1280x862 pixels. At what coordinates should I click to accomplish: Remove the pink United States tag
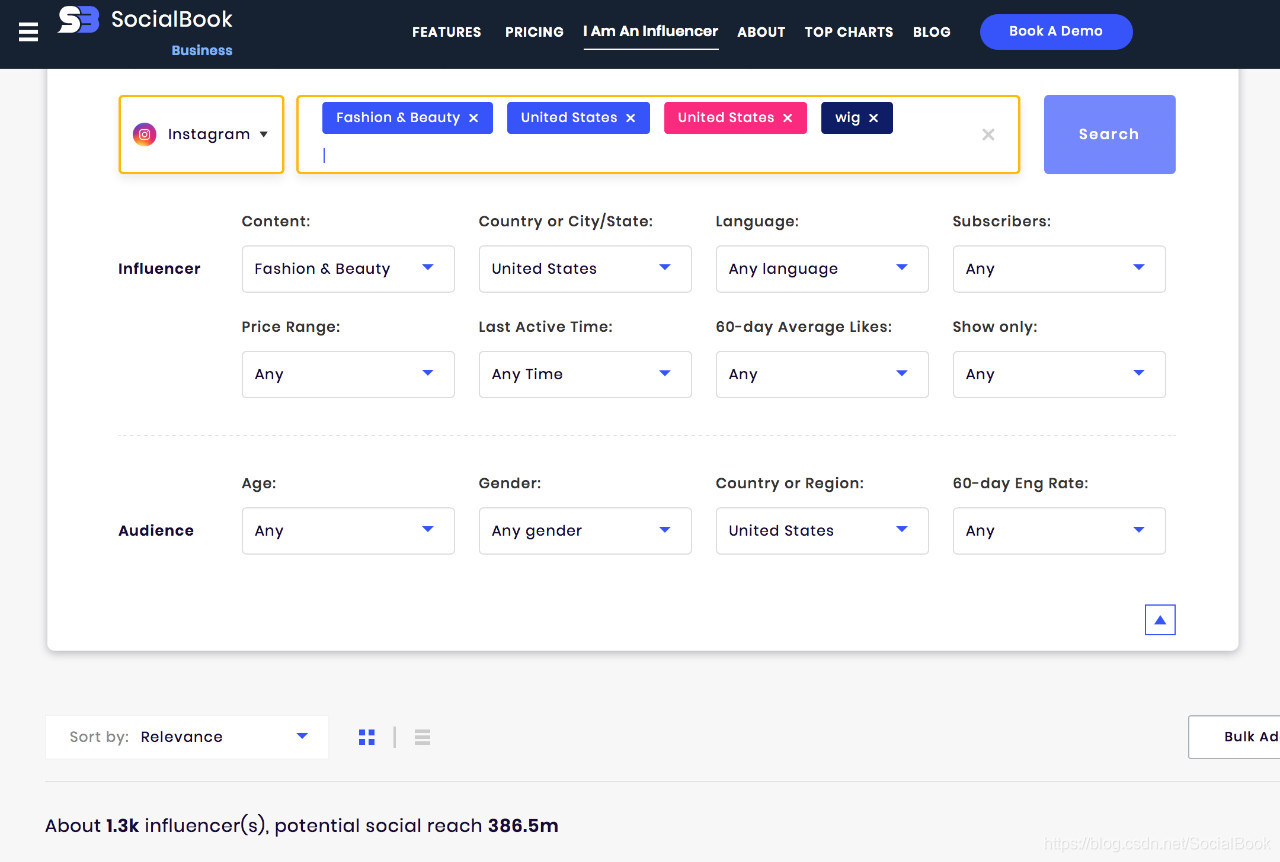pos(788,118)
